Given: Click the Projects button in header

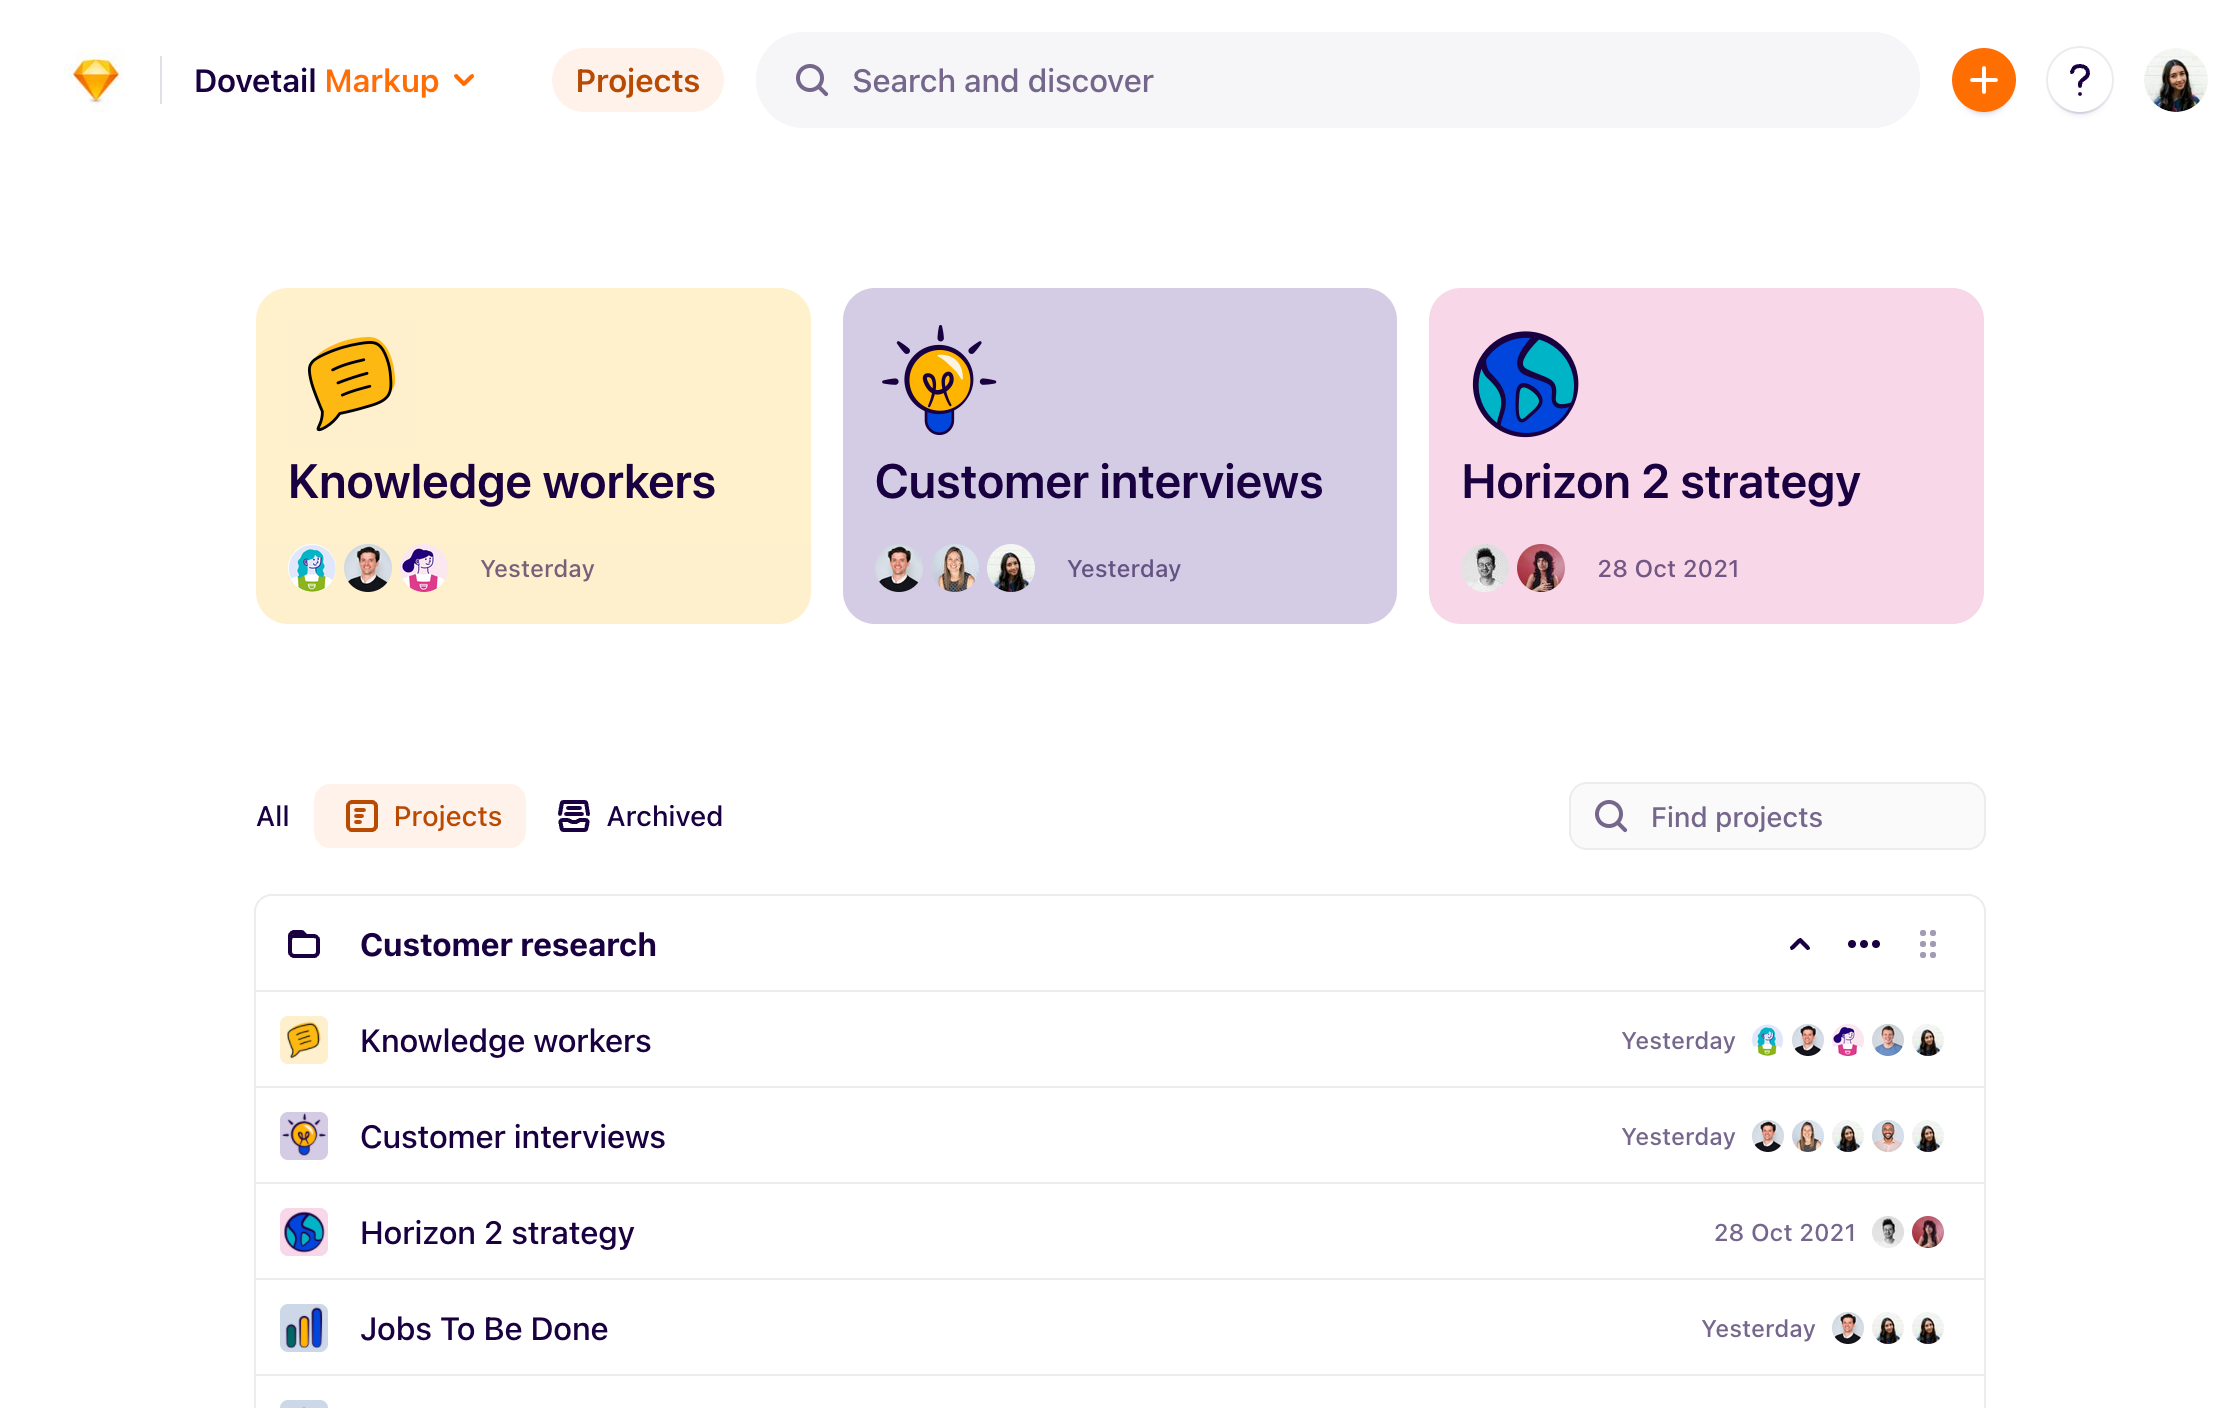Looking at the screenshot, I should coord(637,80).
